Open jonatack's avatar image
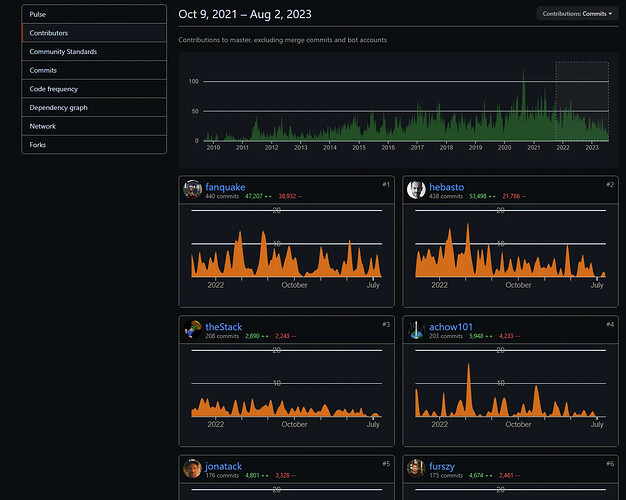 click(192, 468)
